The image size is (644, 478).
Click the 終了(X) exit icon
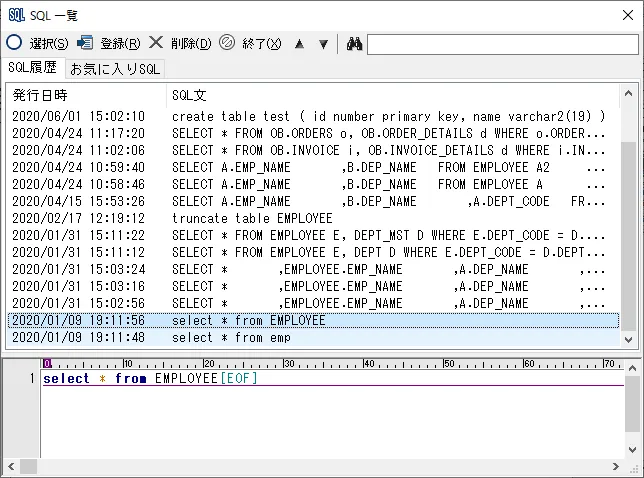(227, 42)
